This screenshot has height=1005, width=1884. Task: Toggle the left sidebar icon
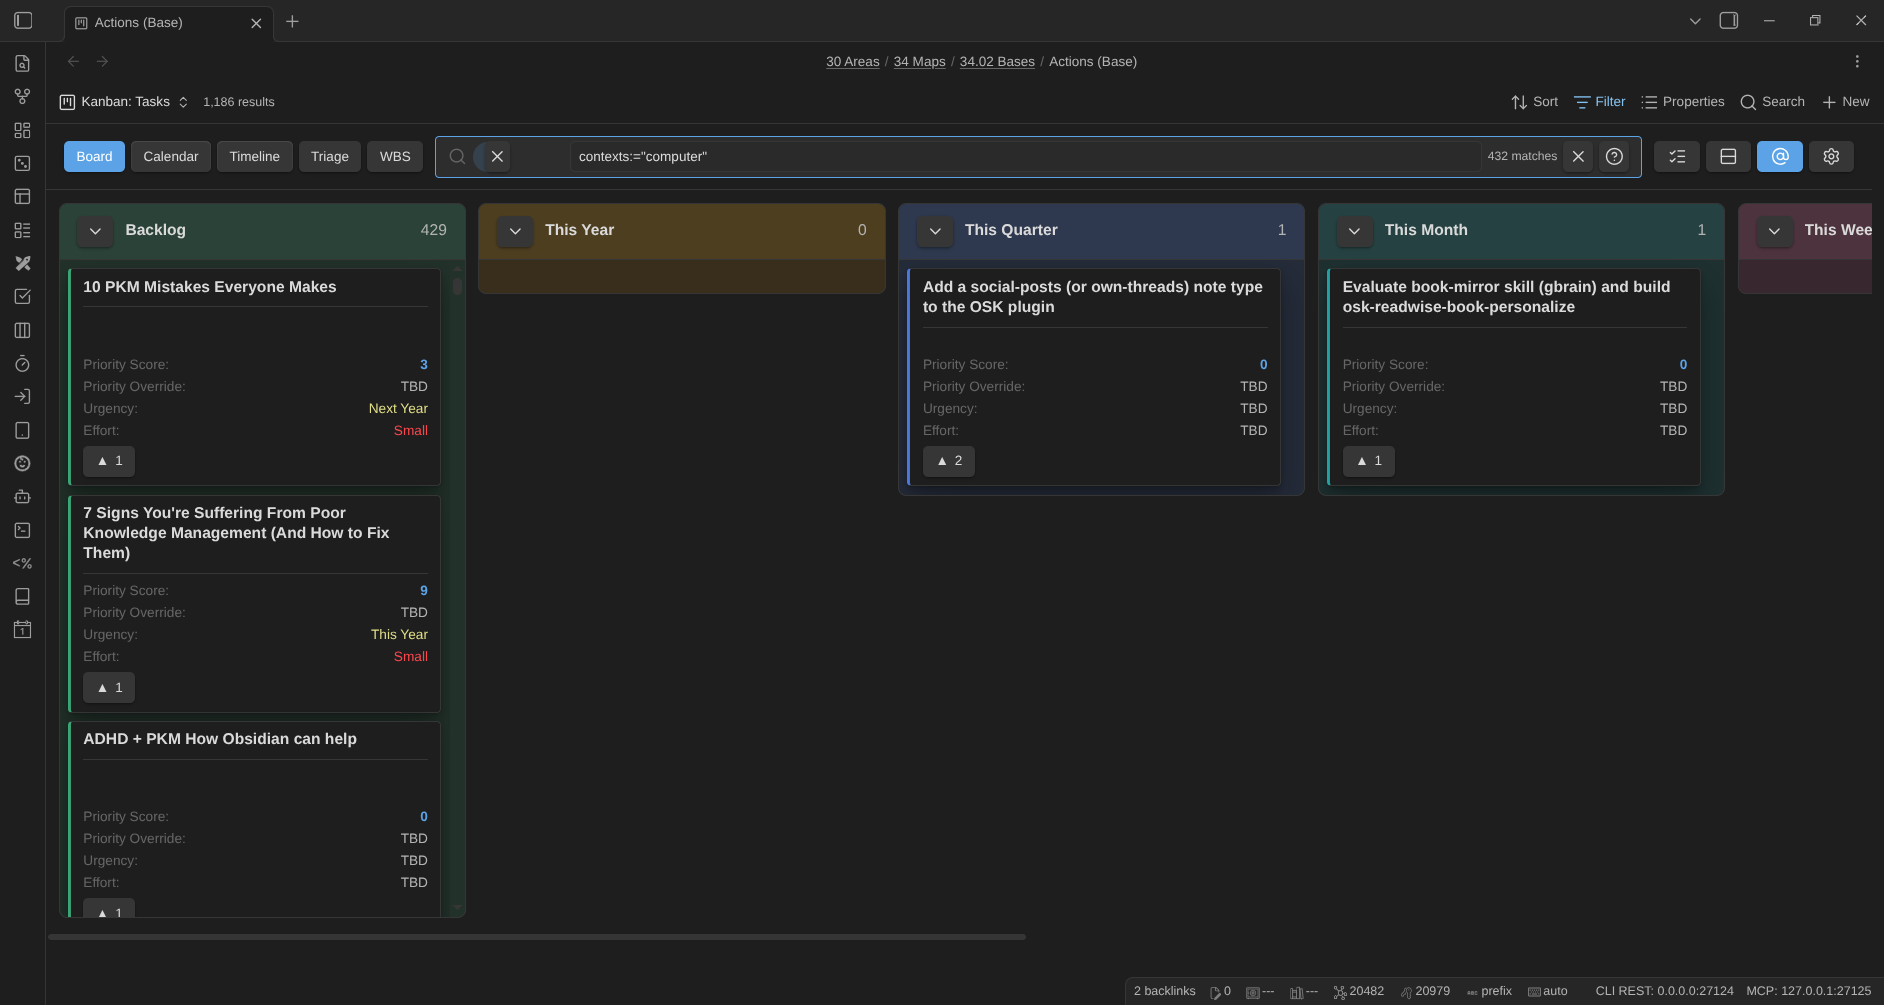pos(23,21)
